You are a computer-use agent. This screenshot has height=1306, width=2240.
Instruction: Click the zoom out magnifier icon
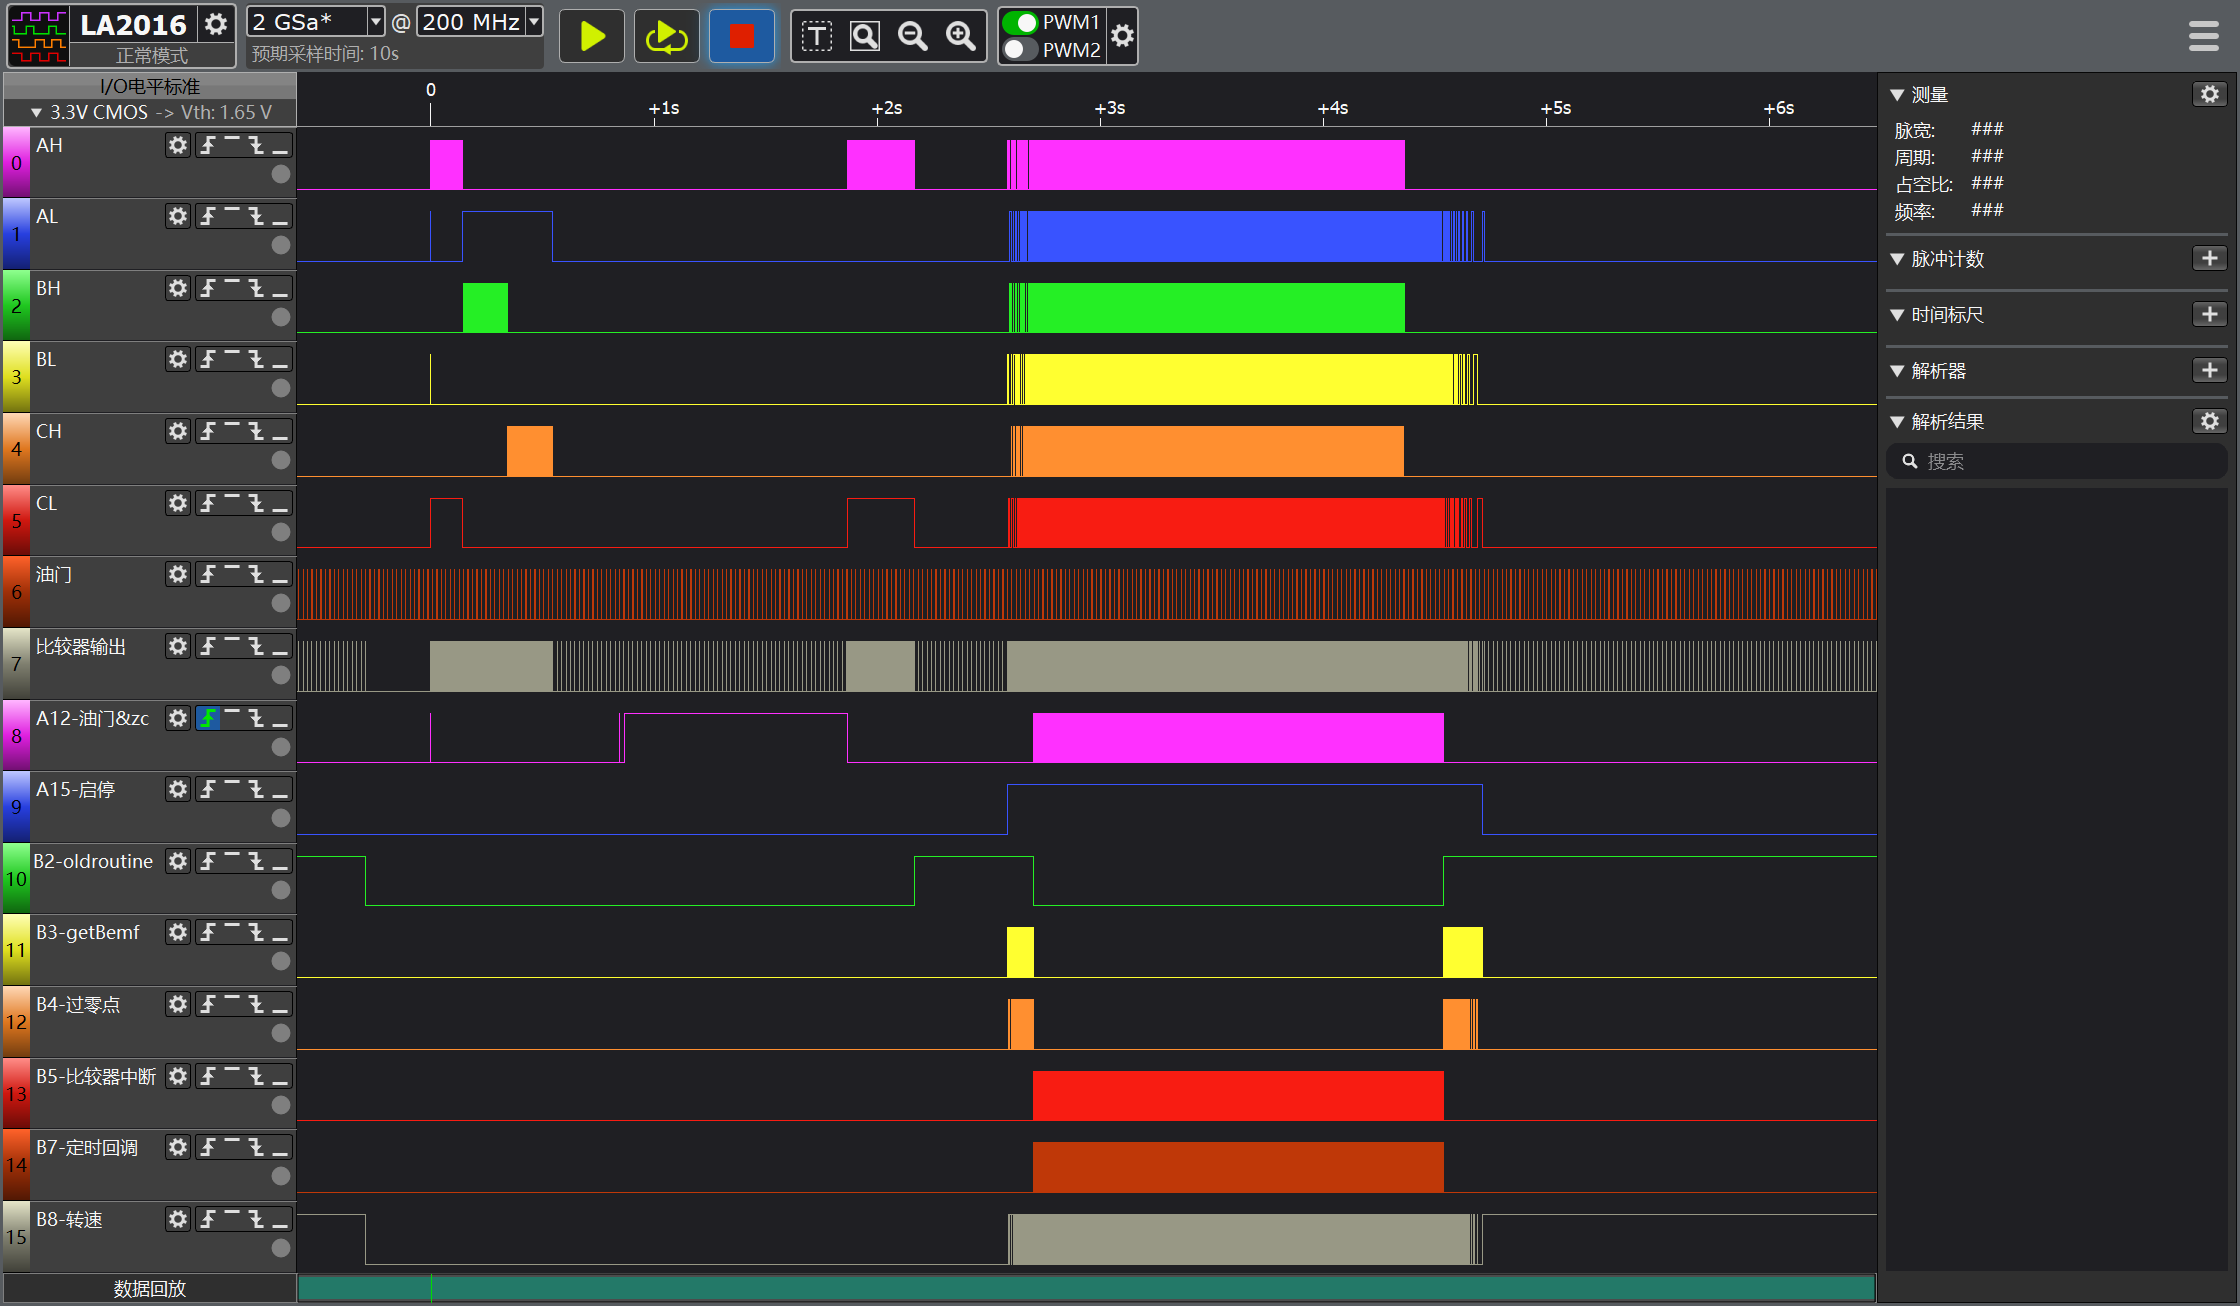[912, 37]
